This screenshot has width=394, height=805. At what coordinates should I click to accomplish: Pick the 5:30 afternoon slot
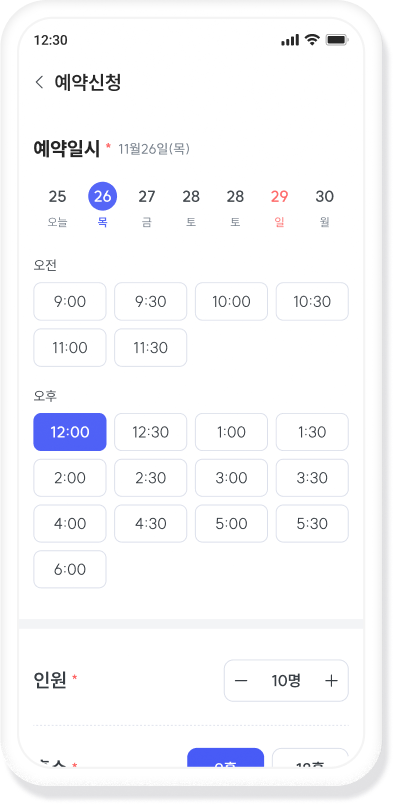pos(312,524)
